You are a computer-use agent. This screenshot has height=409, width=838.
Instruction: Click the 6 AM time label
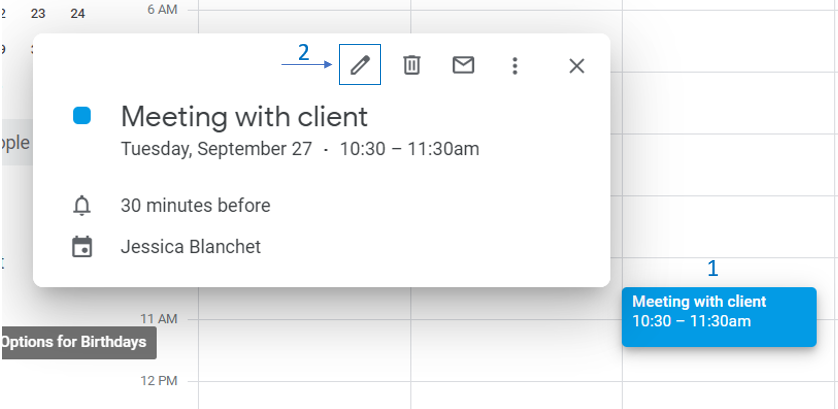(161, 7)
